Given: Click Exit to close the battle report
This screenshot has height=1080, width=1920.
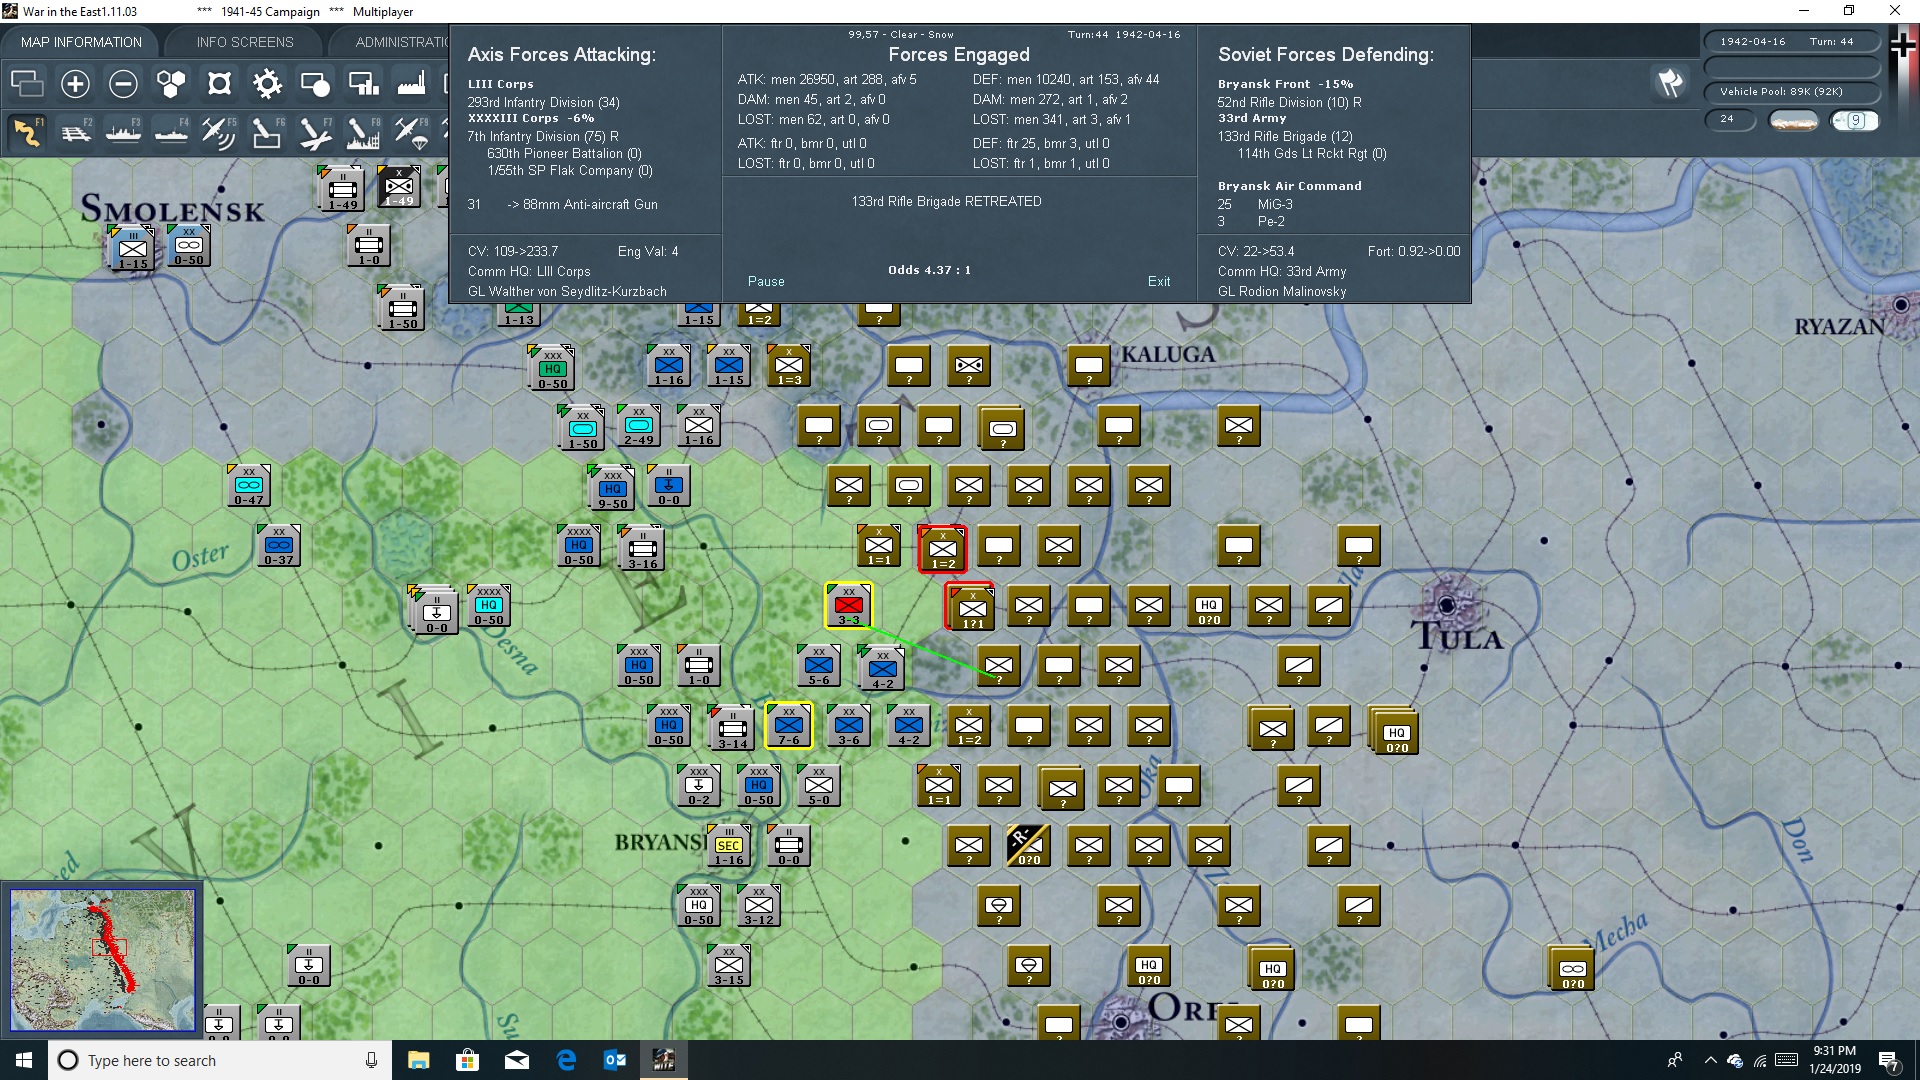Looking at the screenshot, I should [1159, 281].
